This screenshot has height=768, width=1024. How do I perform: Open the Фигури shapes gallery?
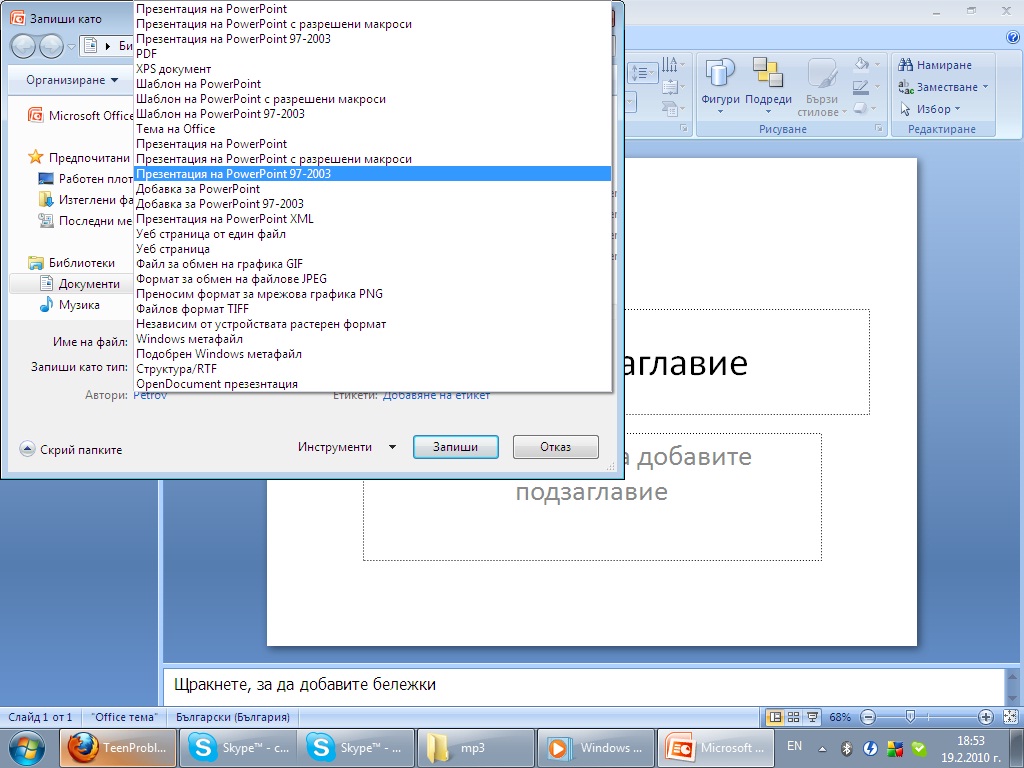(720, 86)
